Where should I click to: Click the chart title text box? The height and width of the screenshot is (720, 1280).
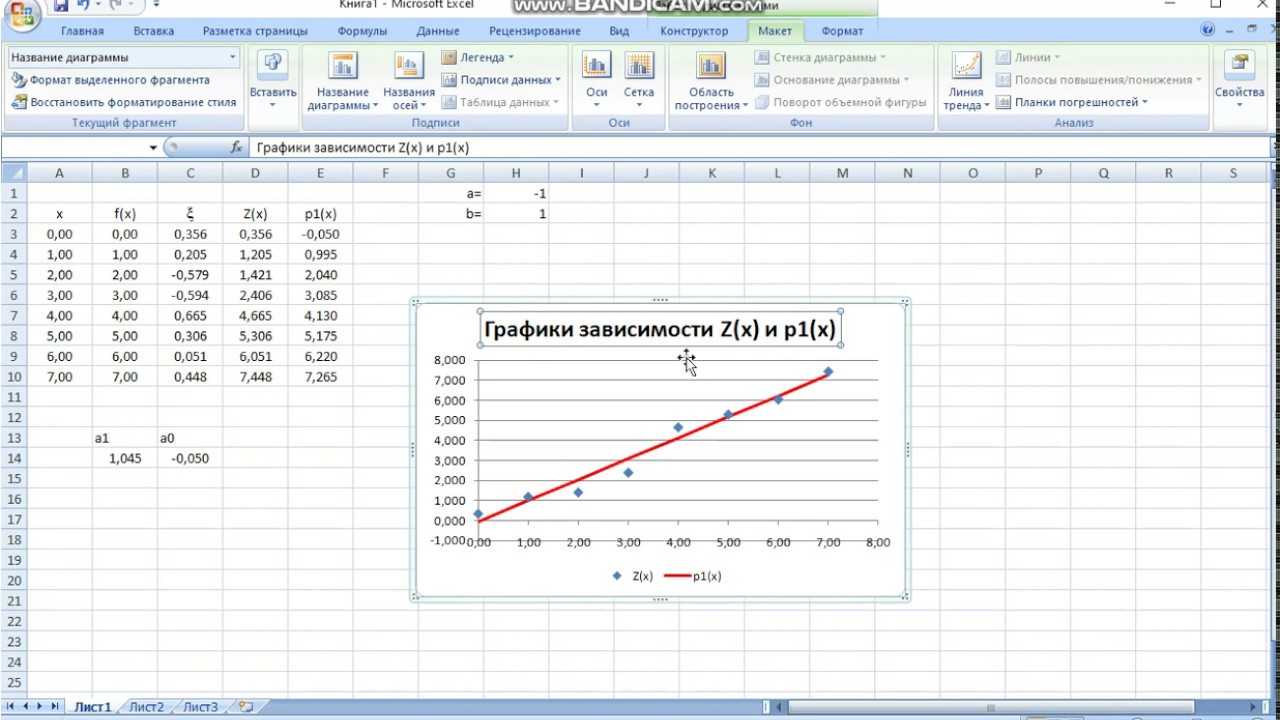660,329
